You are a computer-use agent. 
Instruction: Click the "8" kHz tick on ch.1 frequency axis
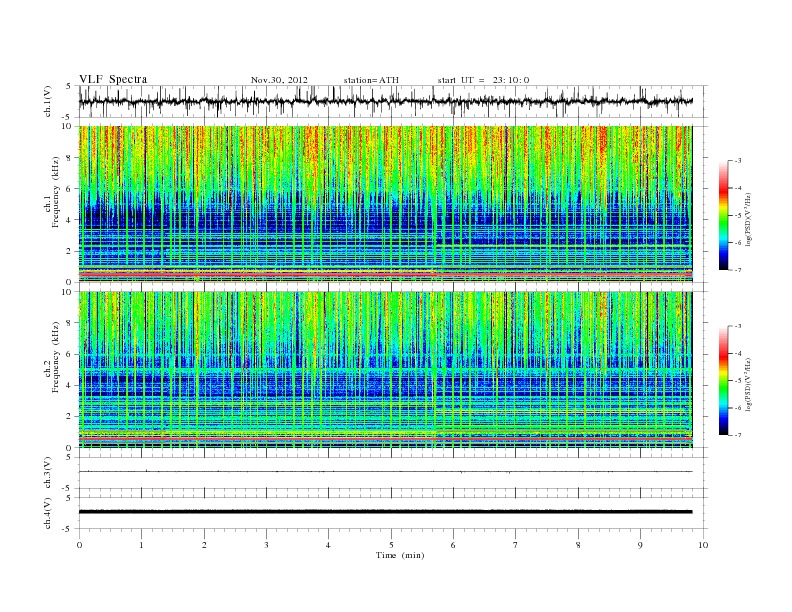[70, 158]
